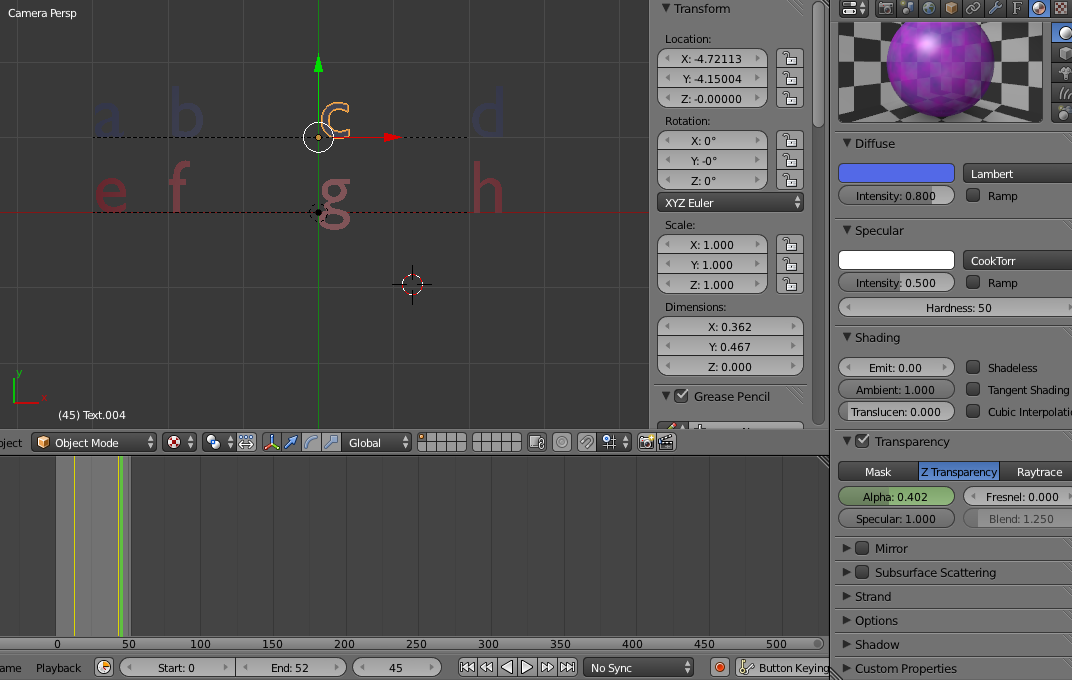The width and height of the screenshot is (1072, 680).
Task: Click play animation forward button
Action: click(x=526, y=668)
